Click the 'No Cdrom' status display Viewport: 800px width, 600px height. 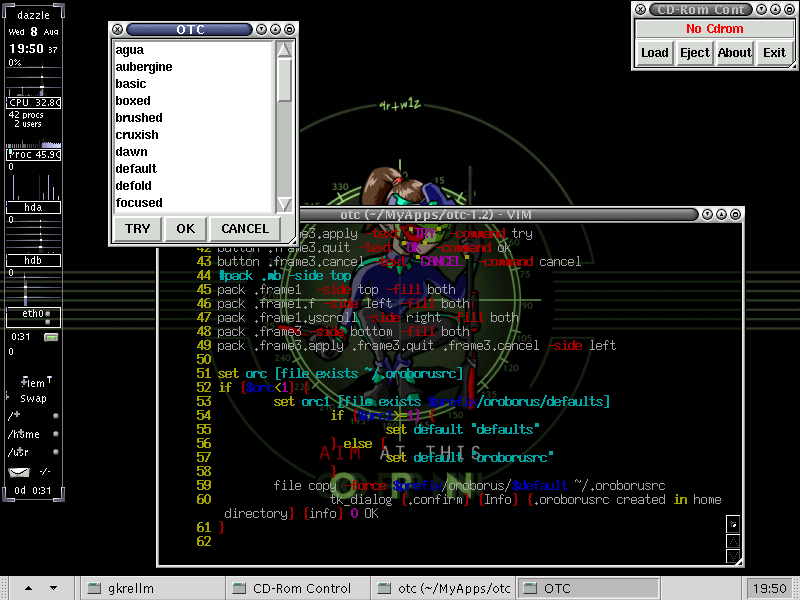tap(714, 29)
